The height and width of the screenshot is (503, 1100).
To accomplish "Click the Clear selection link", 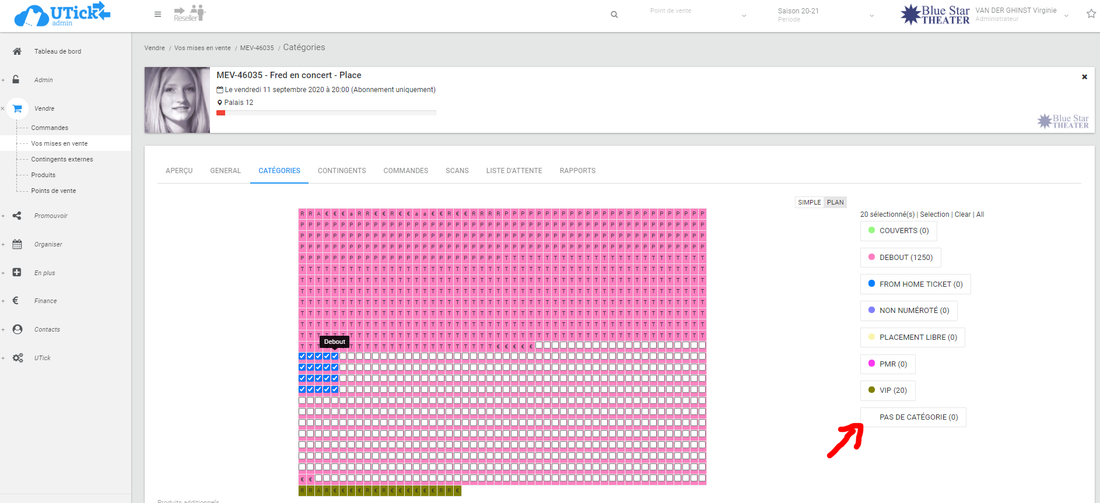I will tap(962, 214).
